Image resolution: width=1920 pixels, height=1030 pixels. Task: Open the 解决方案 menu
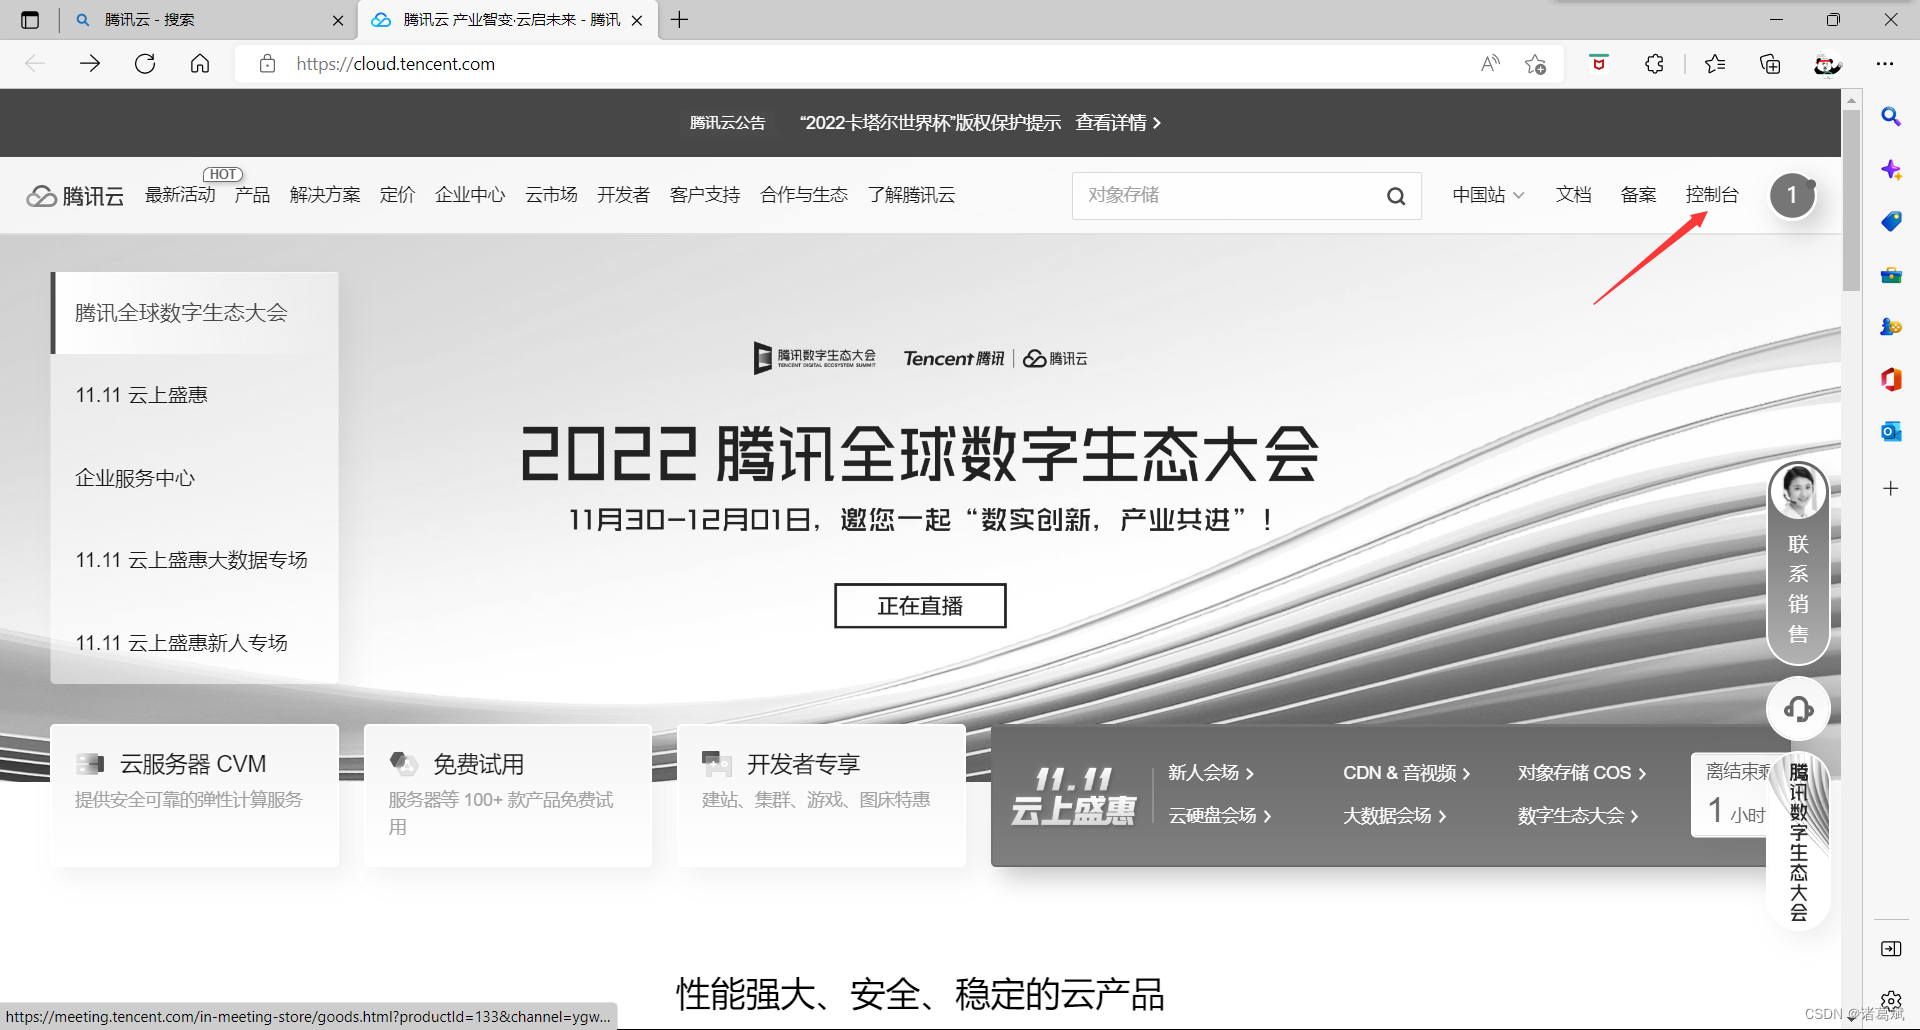pos(325,195)
